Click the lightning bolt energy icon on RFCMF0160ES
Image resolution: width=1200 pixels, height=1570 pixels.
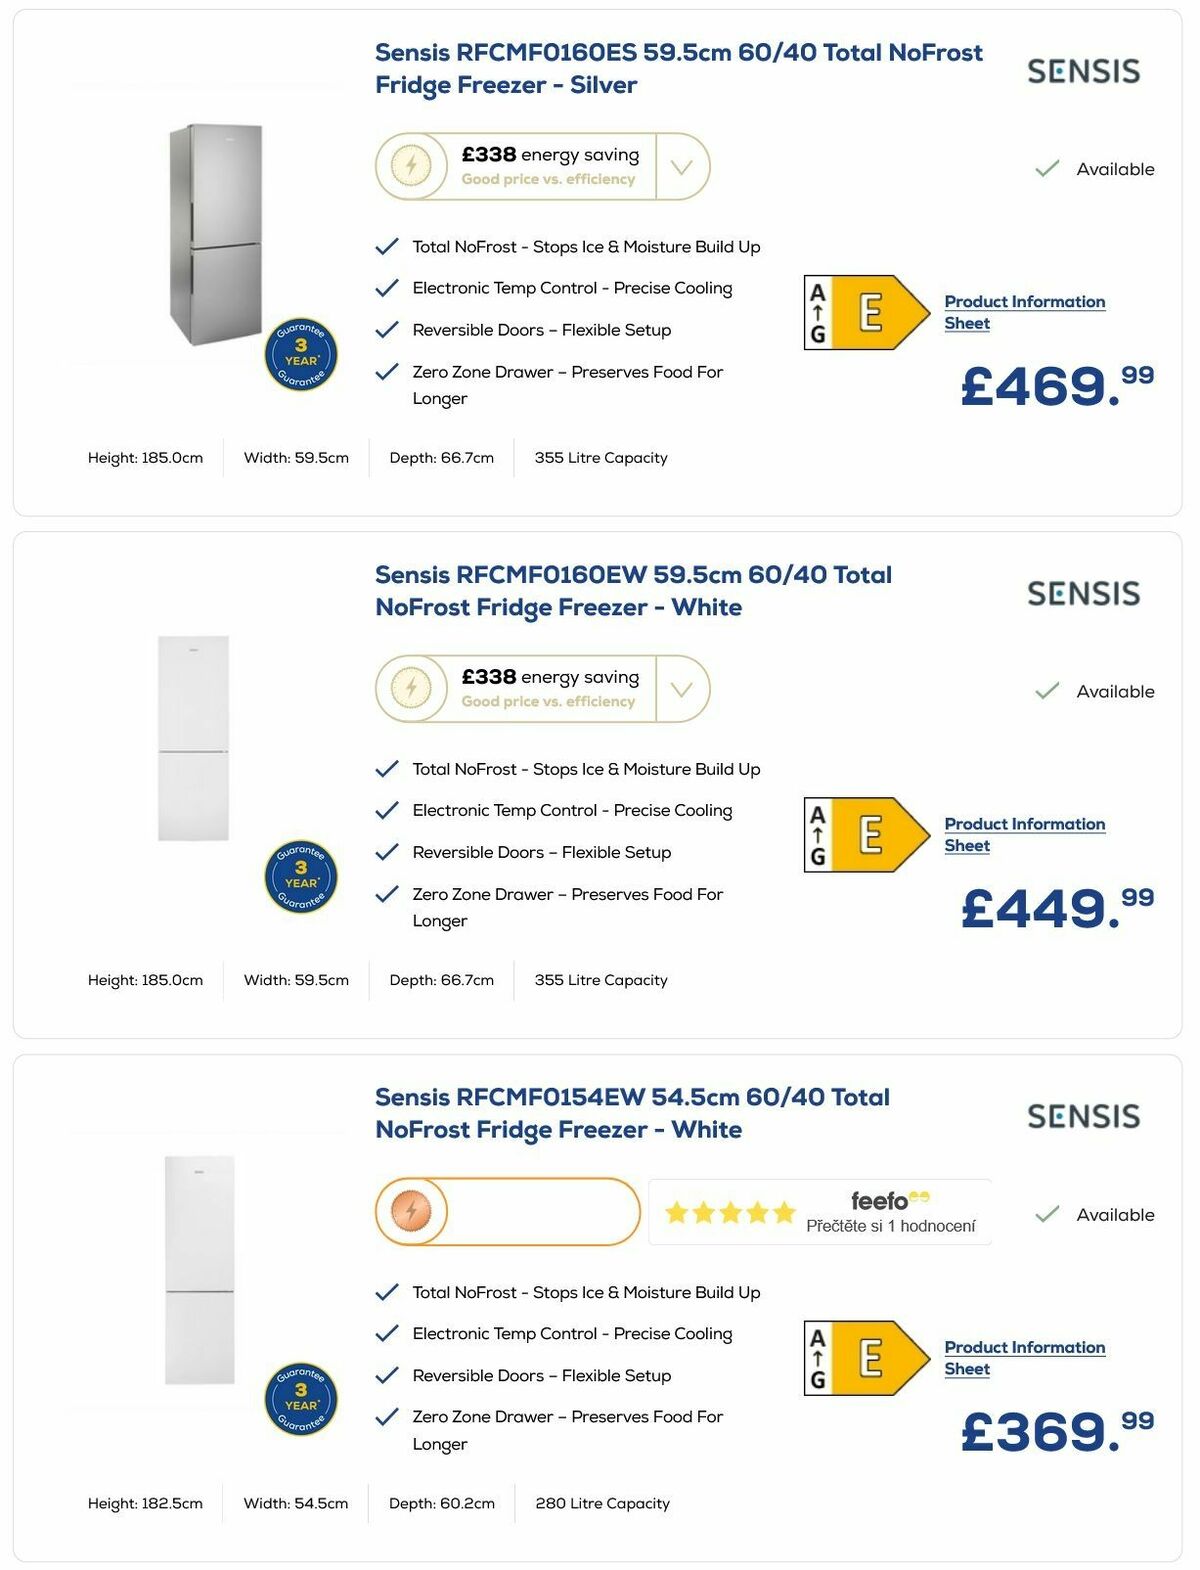(413, 164)
